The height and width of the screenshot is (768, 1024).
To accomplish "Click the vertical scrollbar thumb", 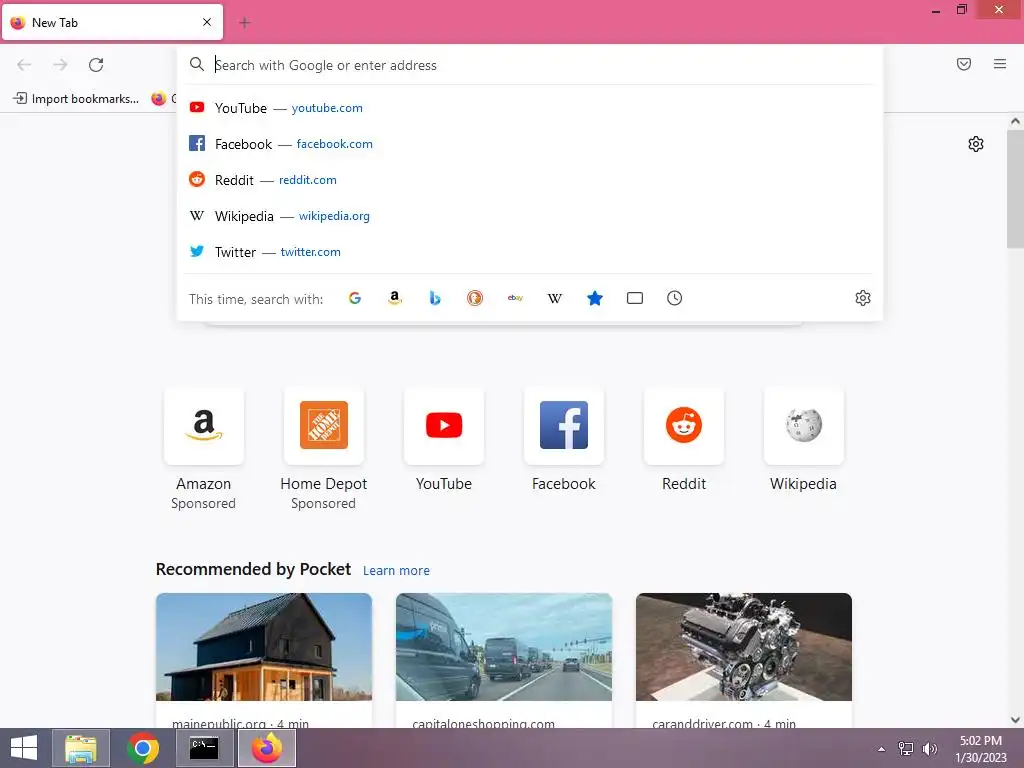I will click(x=1015, y=189).
